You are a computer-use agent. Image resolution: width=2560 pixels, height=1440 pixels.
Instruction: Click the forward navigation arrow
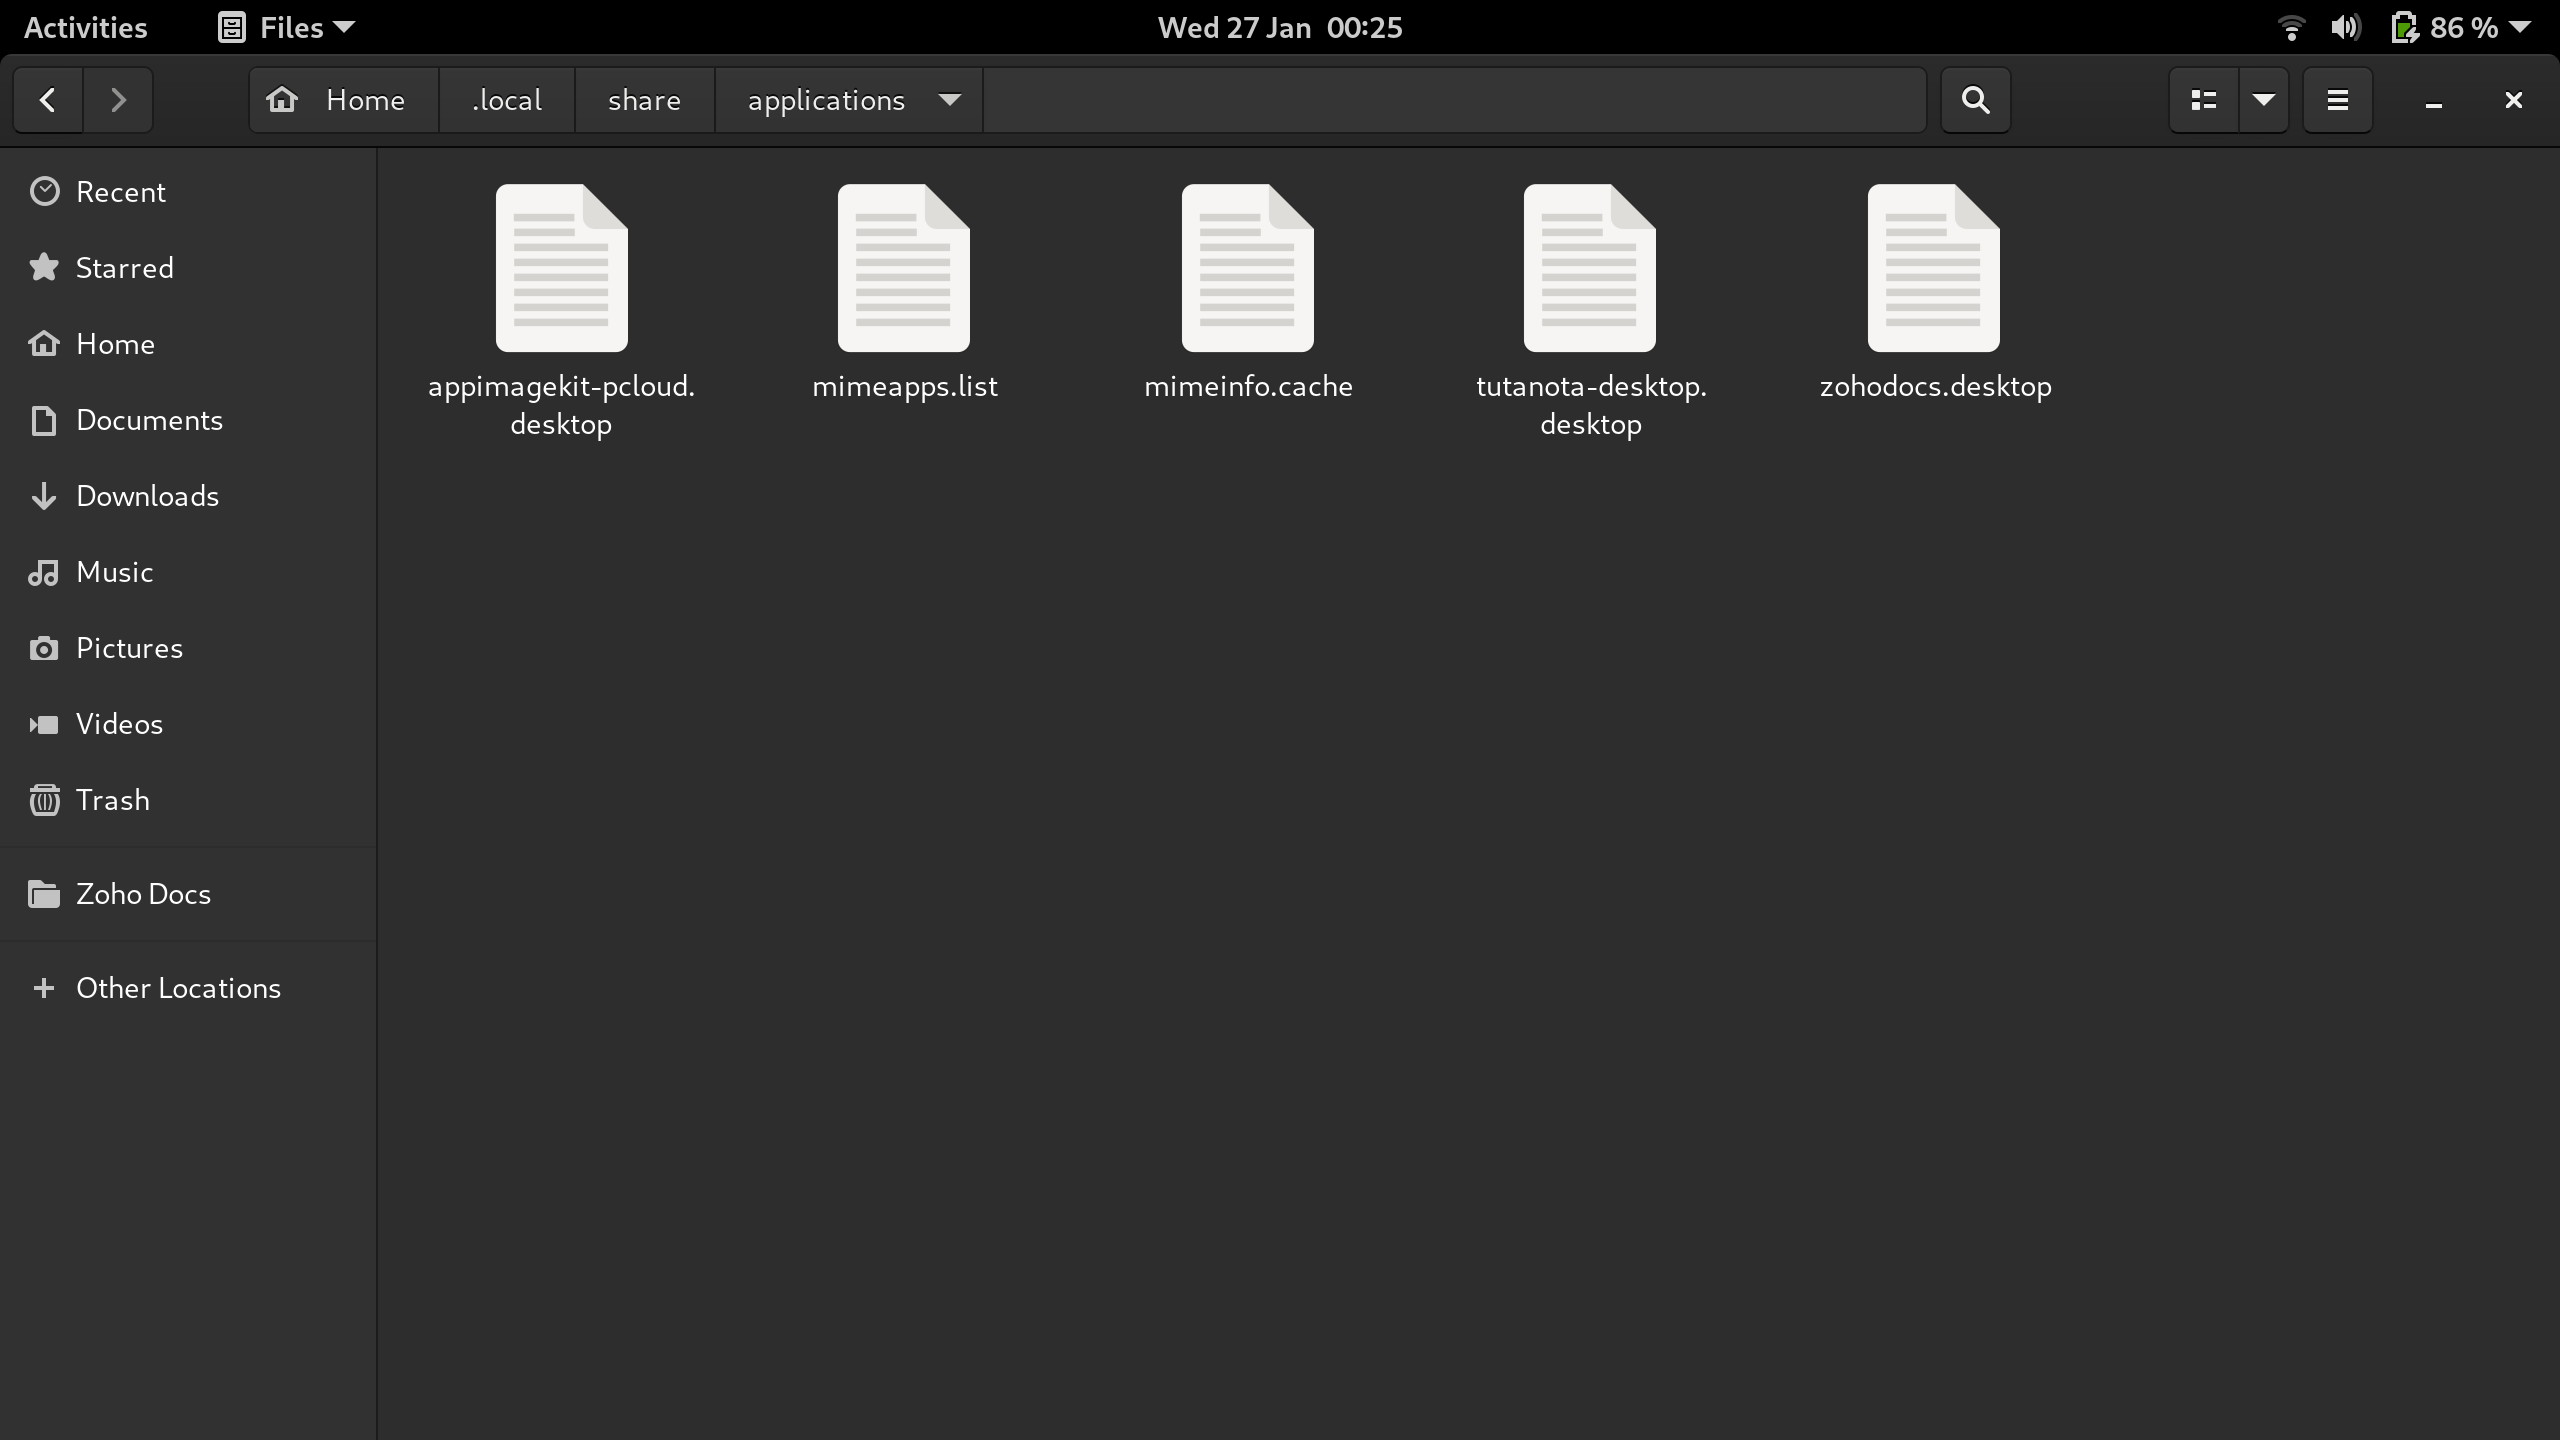118,100
